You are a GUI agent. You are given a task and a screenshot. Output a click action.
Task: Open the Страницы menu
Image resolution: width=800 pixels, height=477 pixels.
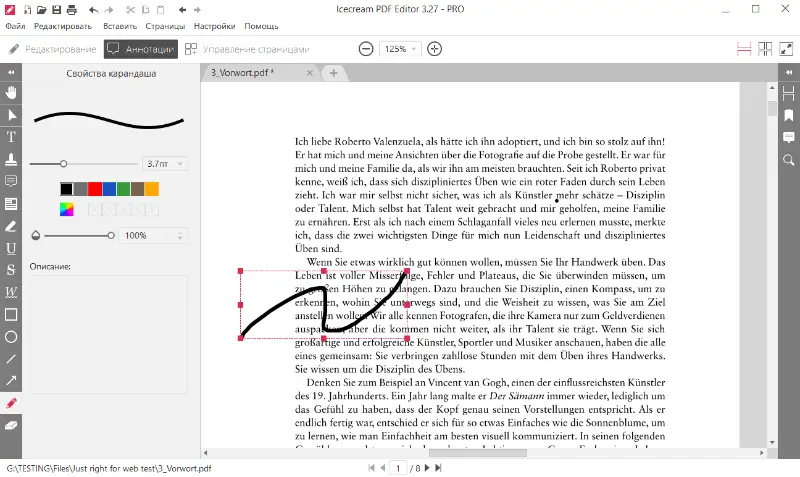click(165, 26)
